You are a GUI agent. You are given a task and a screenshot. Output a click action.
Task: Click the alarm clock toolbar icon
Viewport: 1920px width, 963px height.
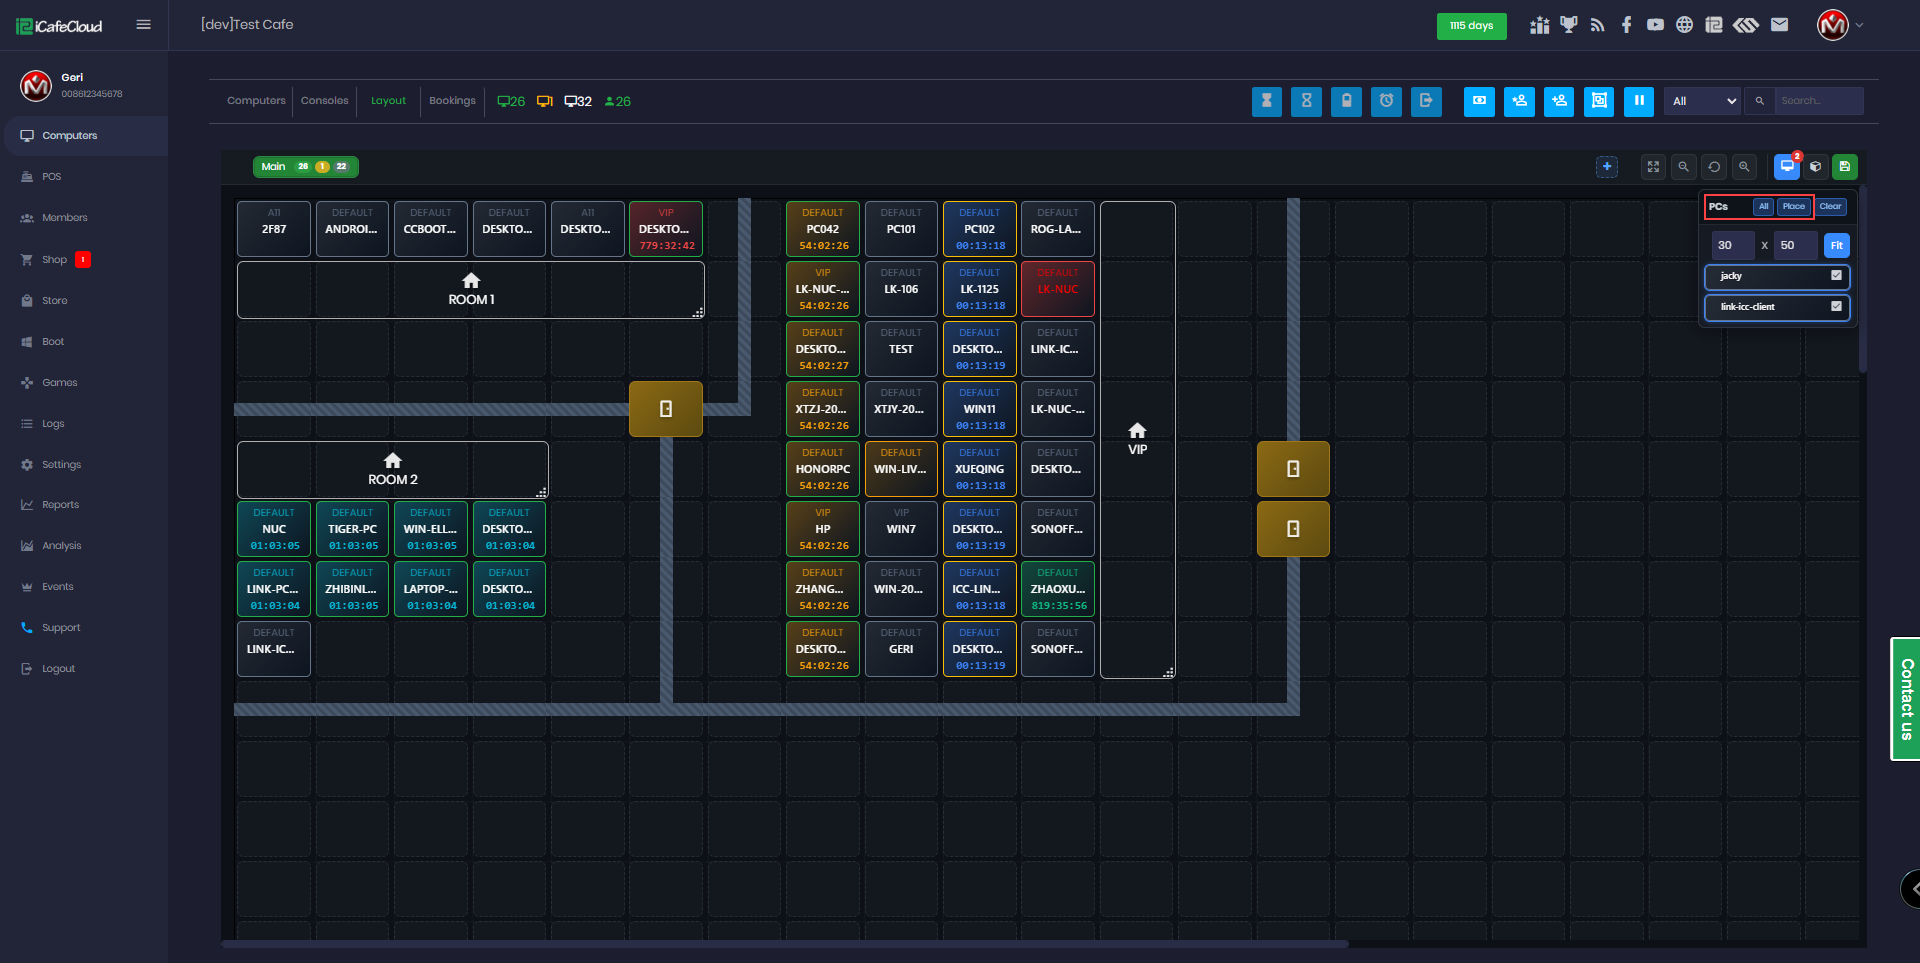pyautogui.click(x=1386, y=101)
